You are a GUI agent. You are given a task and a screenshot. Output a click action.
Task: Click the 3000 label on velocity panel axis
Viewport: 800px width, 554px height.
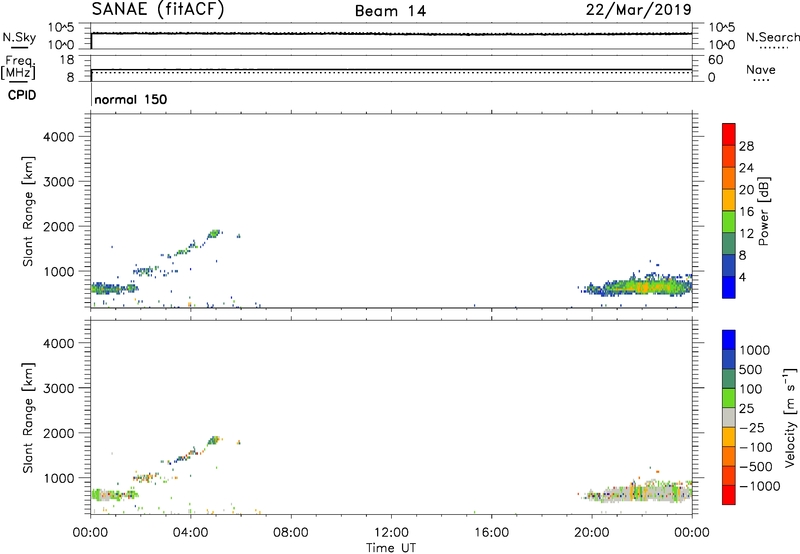[x=59, y=388]
